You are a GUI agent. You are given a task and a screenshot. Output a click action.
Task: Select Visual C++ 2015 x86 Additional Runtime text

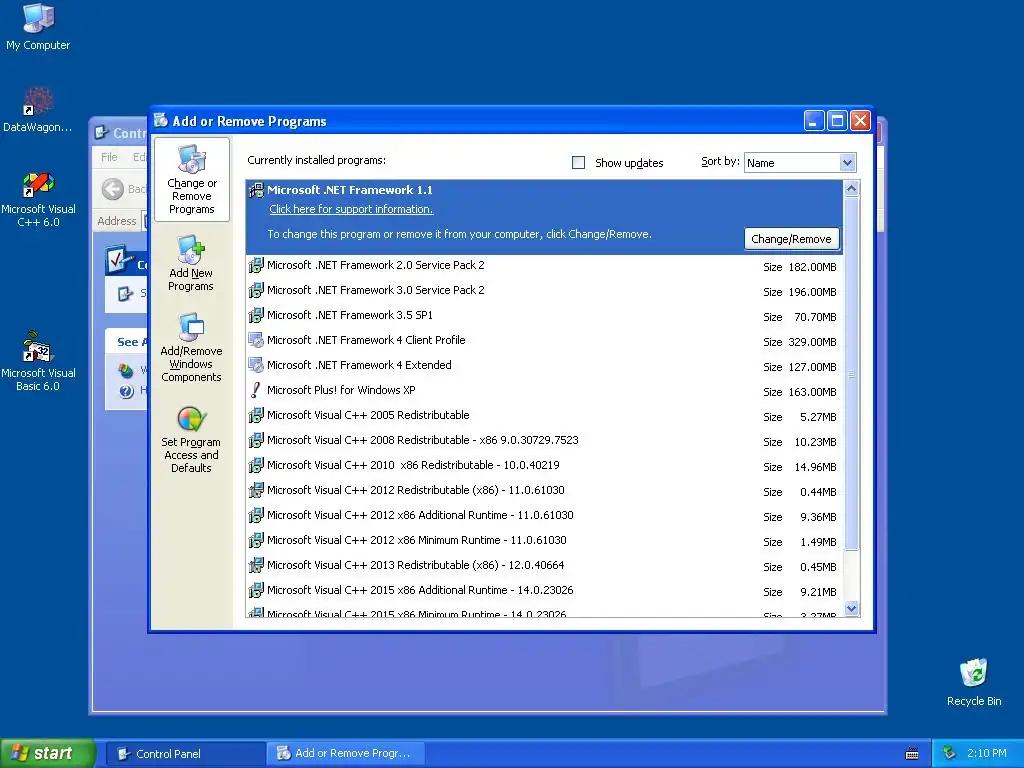(x=420, y=590)
